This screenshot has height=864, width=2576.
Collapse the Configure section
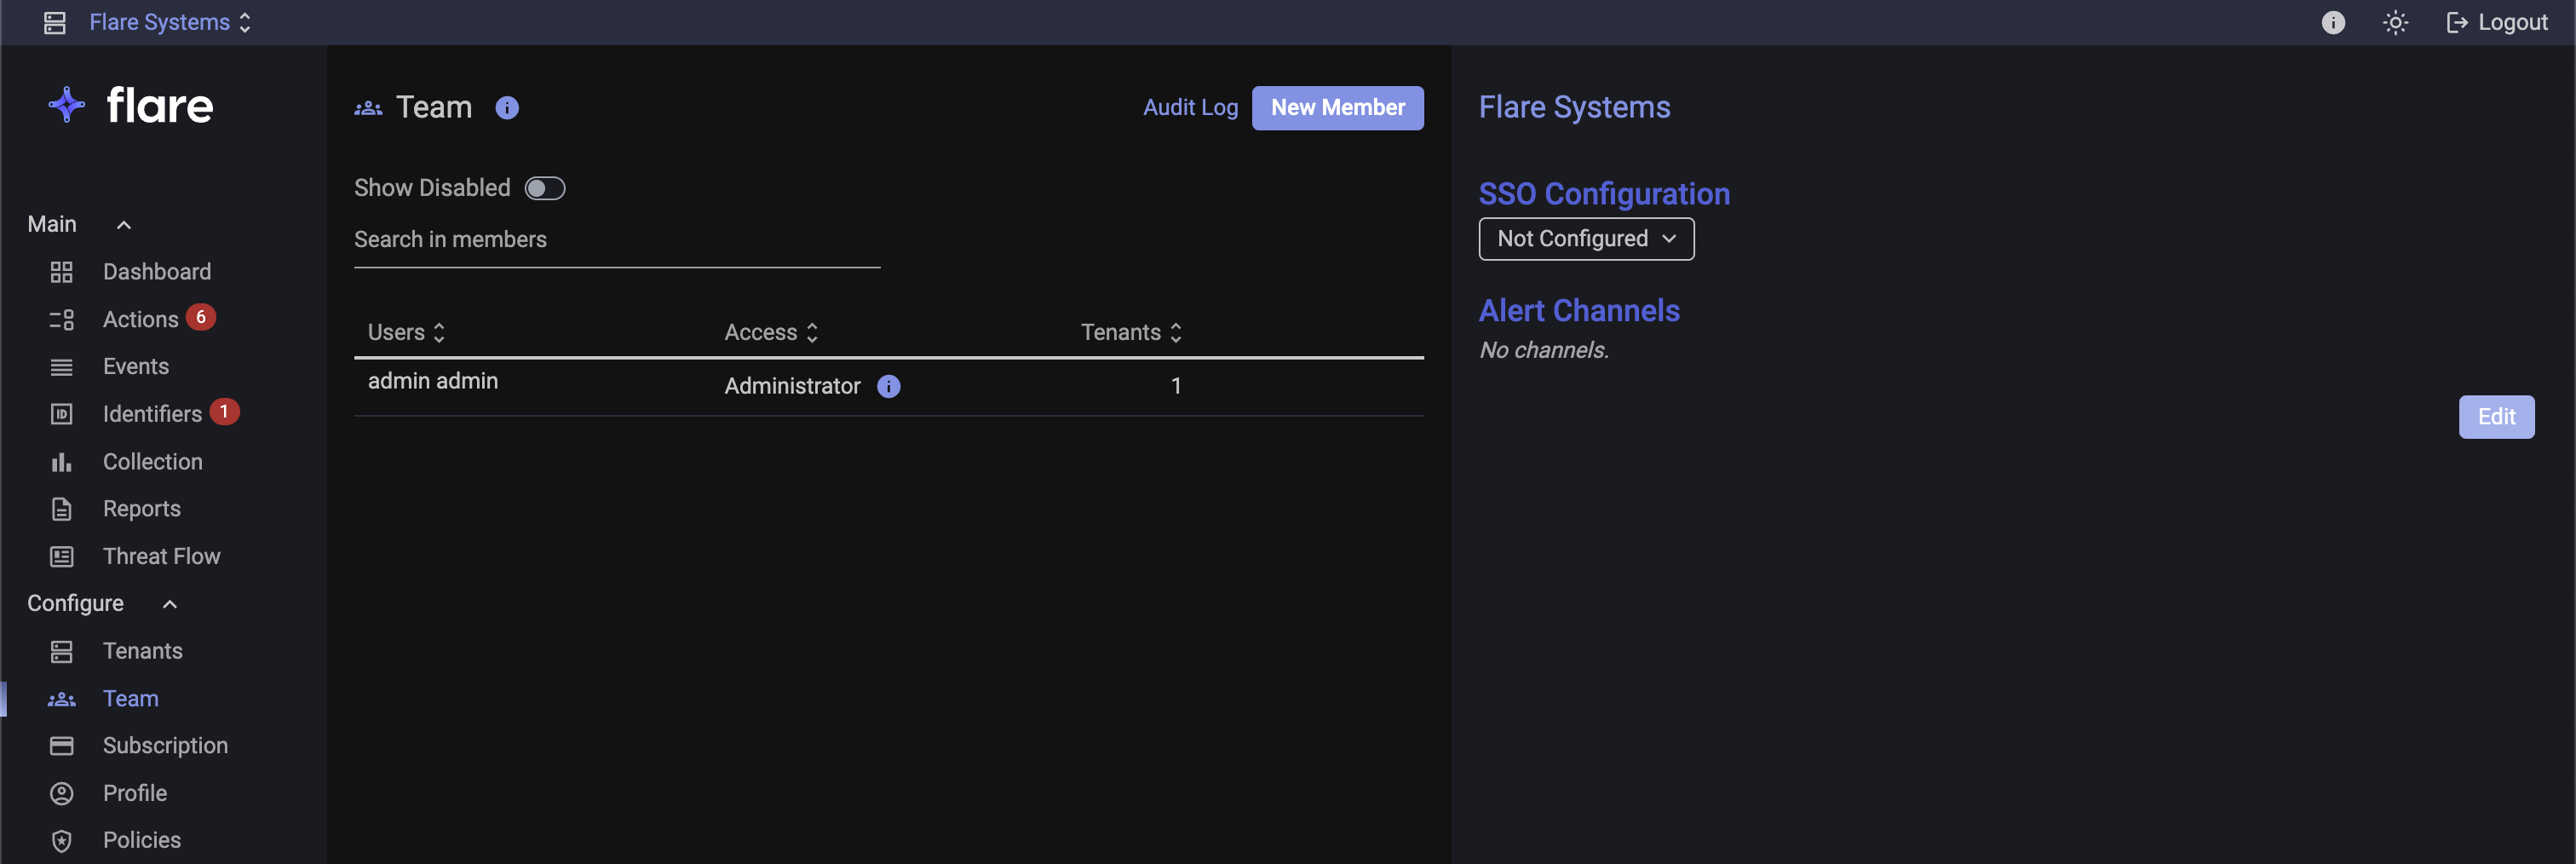pyautogui.click(x=168, y=603)
